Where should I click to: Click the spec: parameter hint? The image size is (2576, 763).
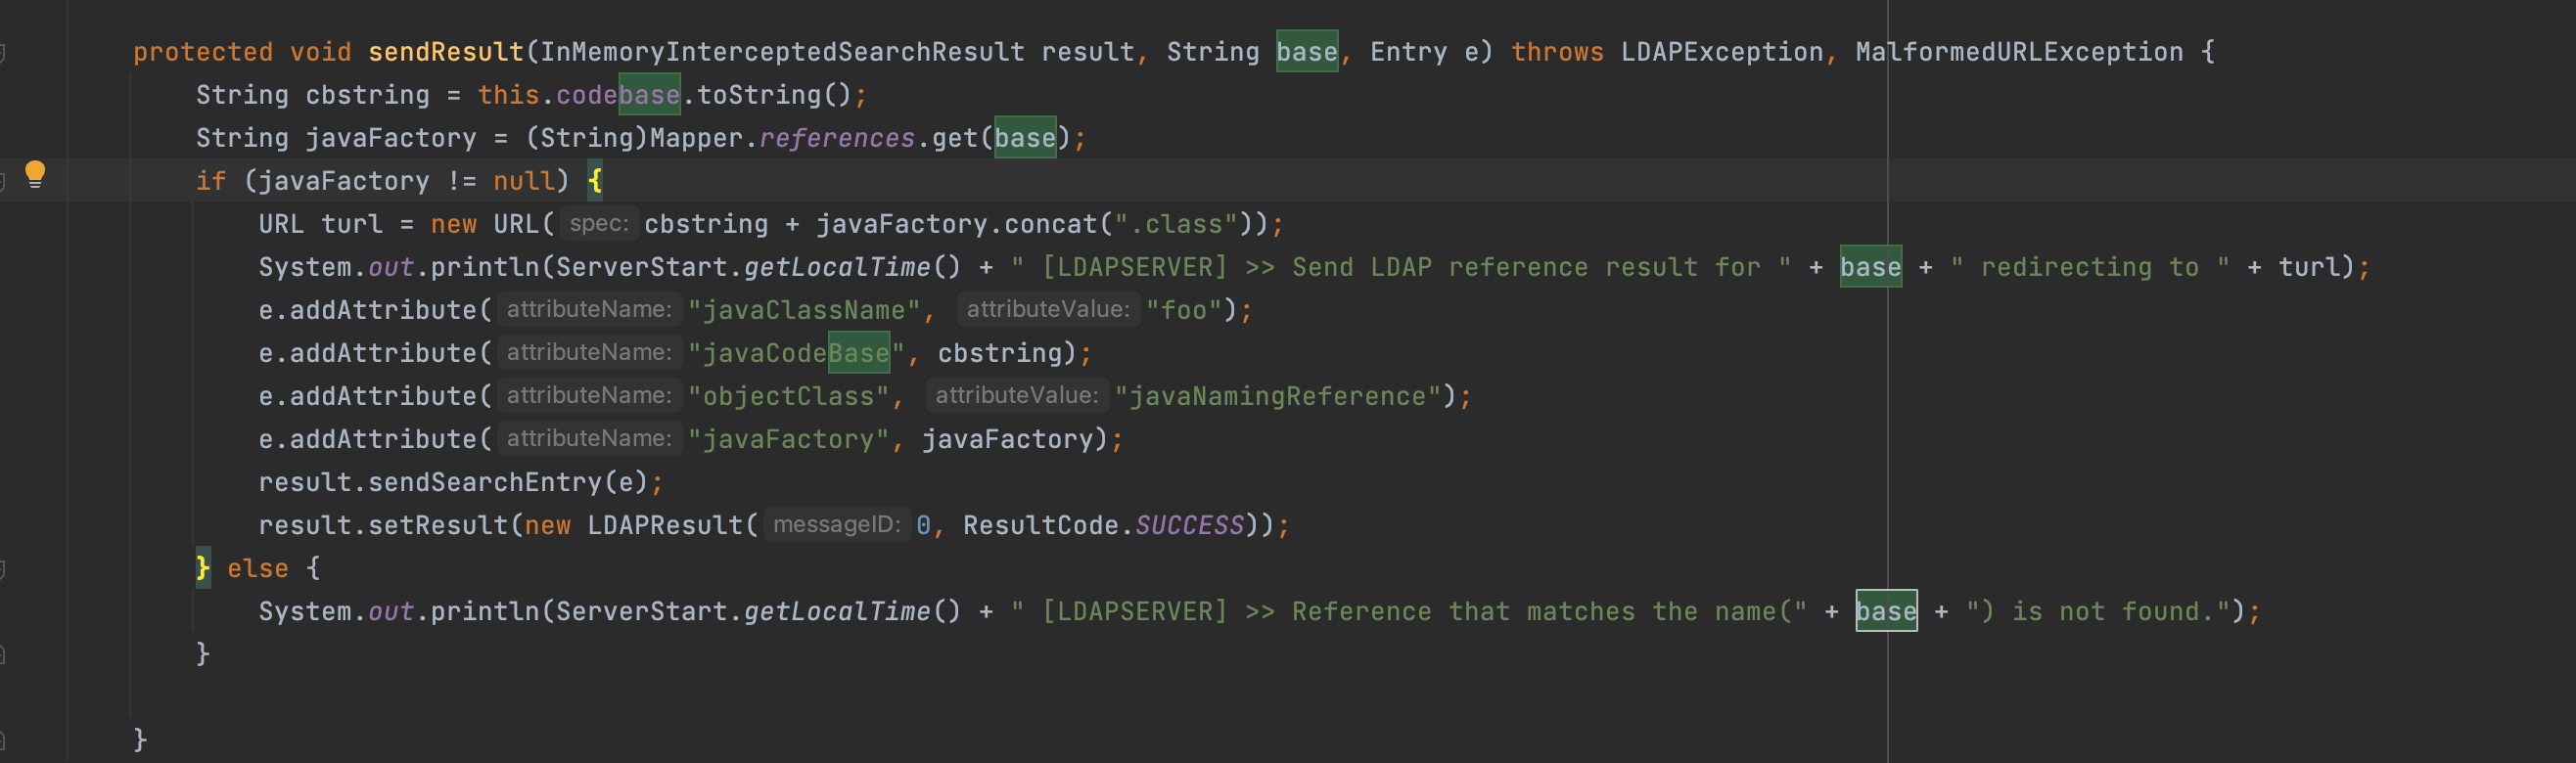pyautogui.click(x=599, y=223)
